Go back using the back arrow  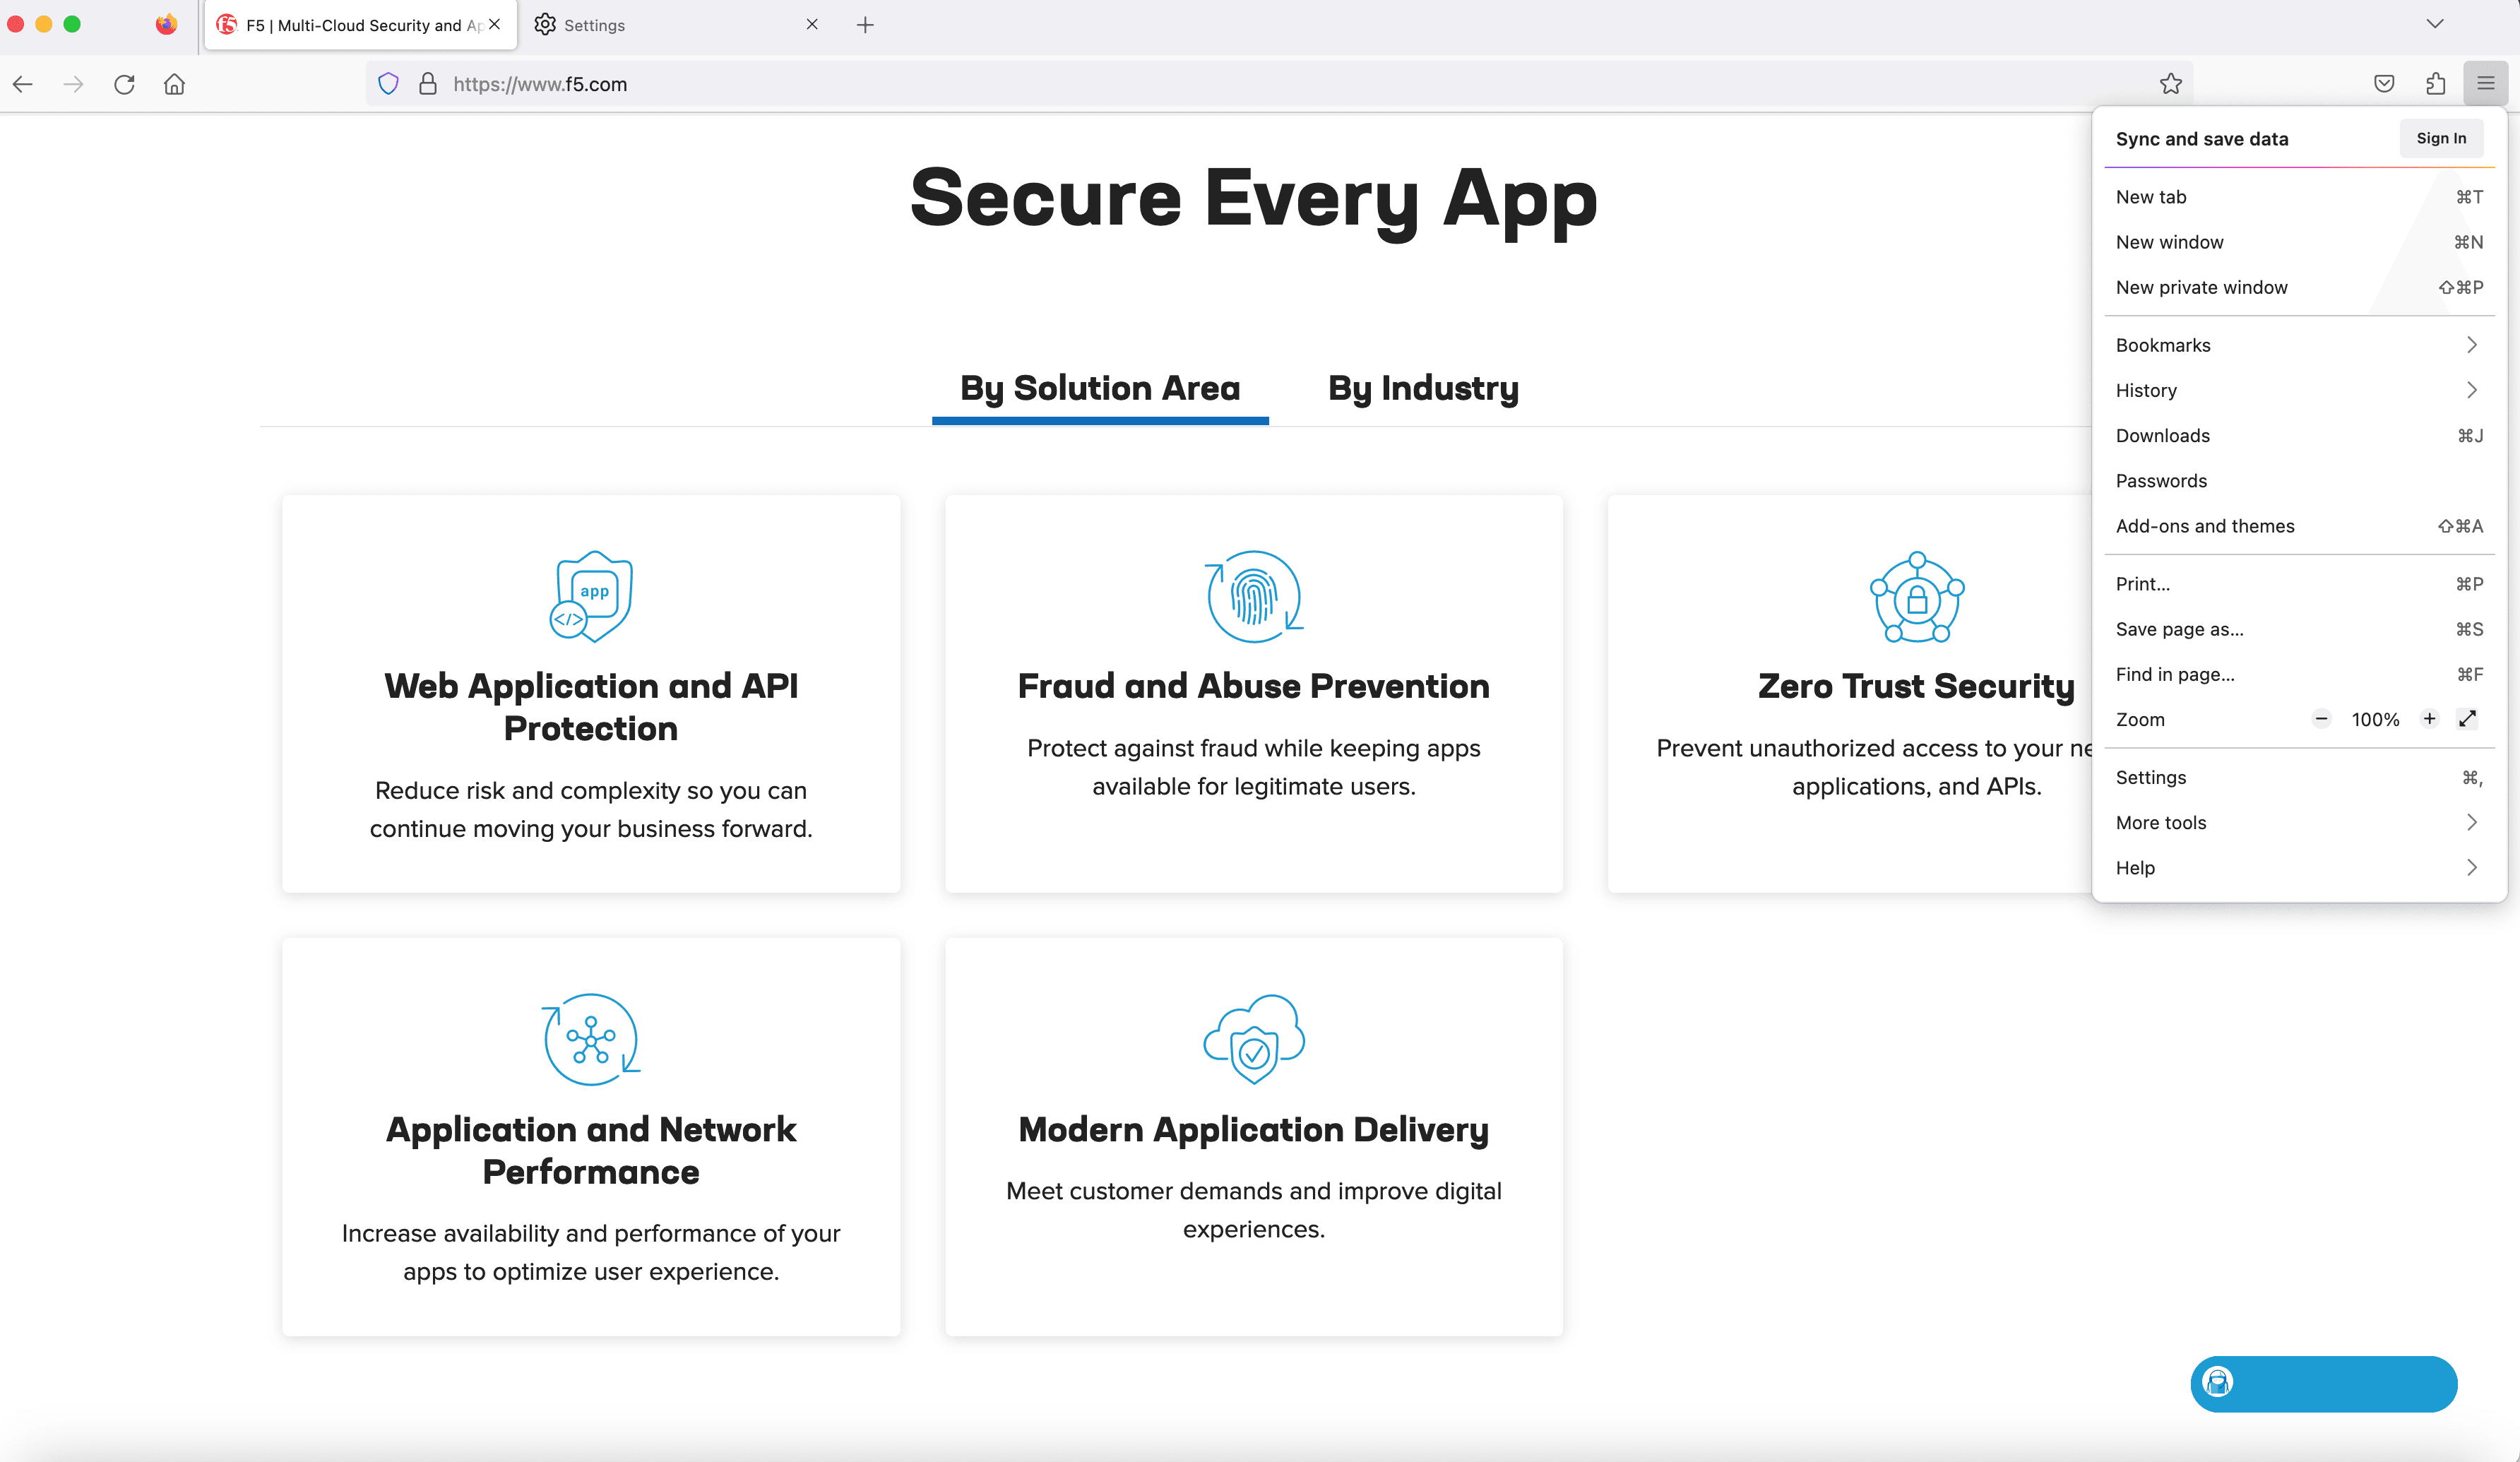[23, 84]
